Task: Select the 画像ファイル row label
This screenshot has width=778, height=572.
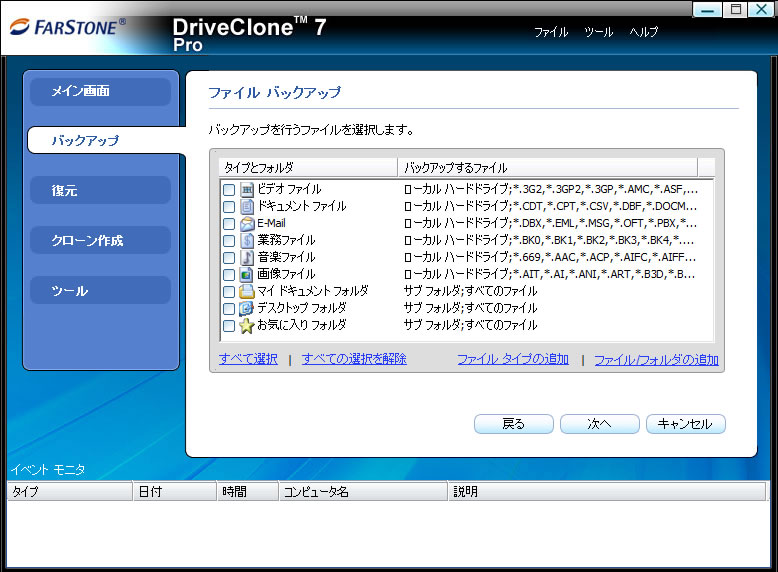Action: point(286,274)
